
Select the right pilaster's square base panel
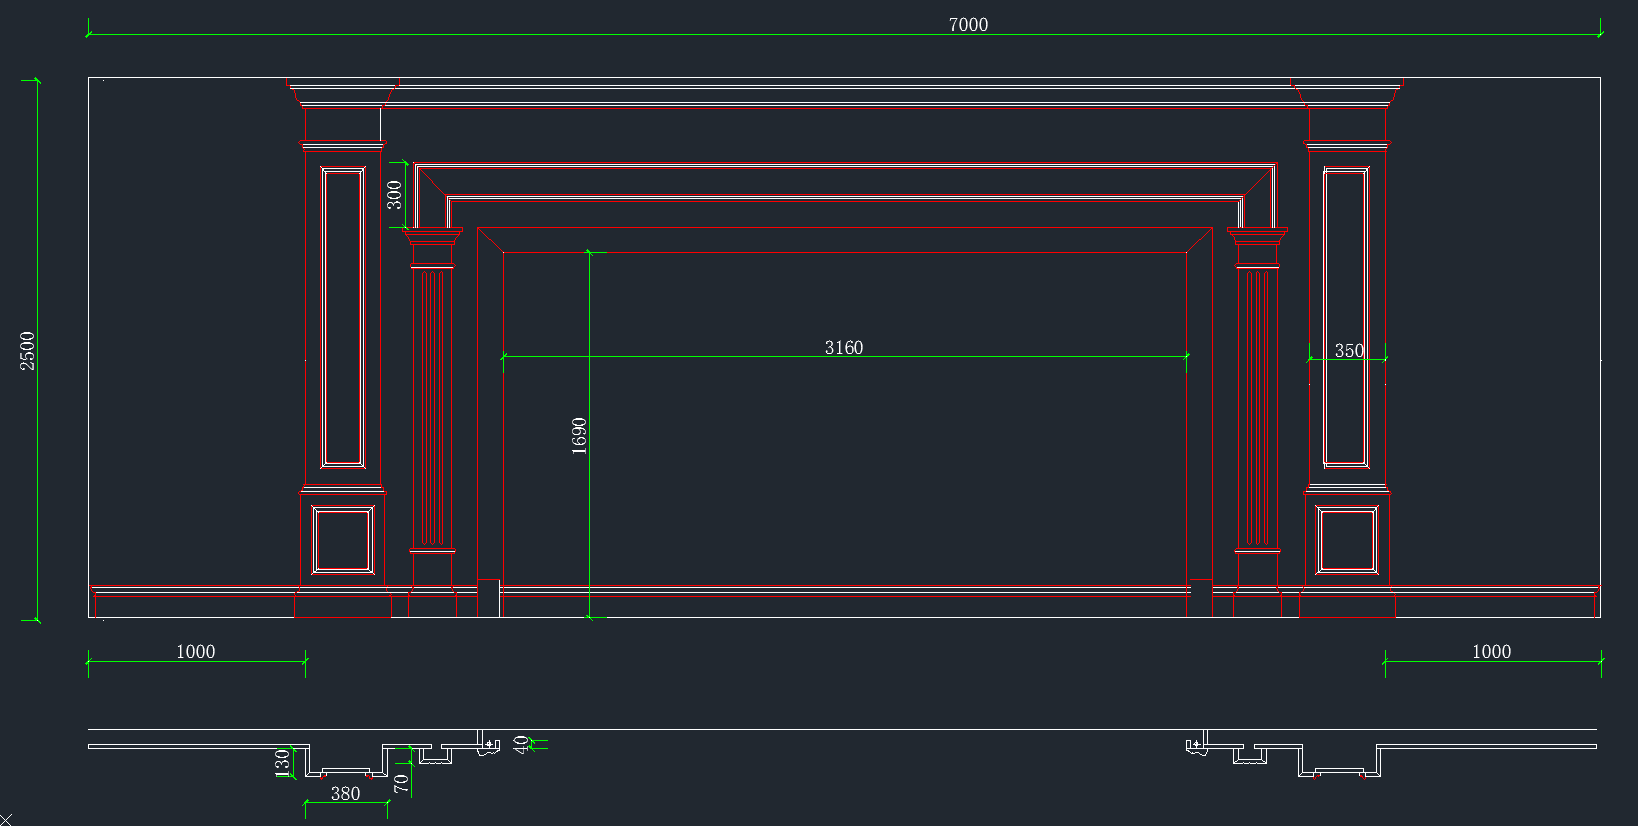pyautogui.click(x=1346, y=541)
